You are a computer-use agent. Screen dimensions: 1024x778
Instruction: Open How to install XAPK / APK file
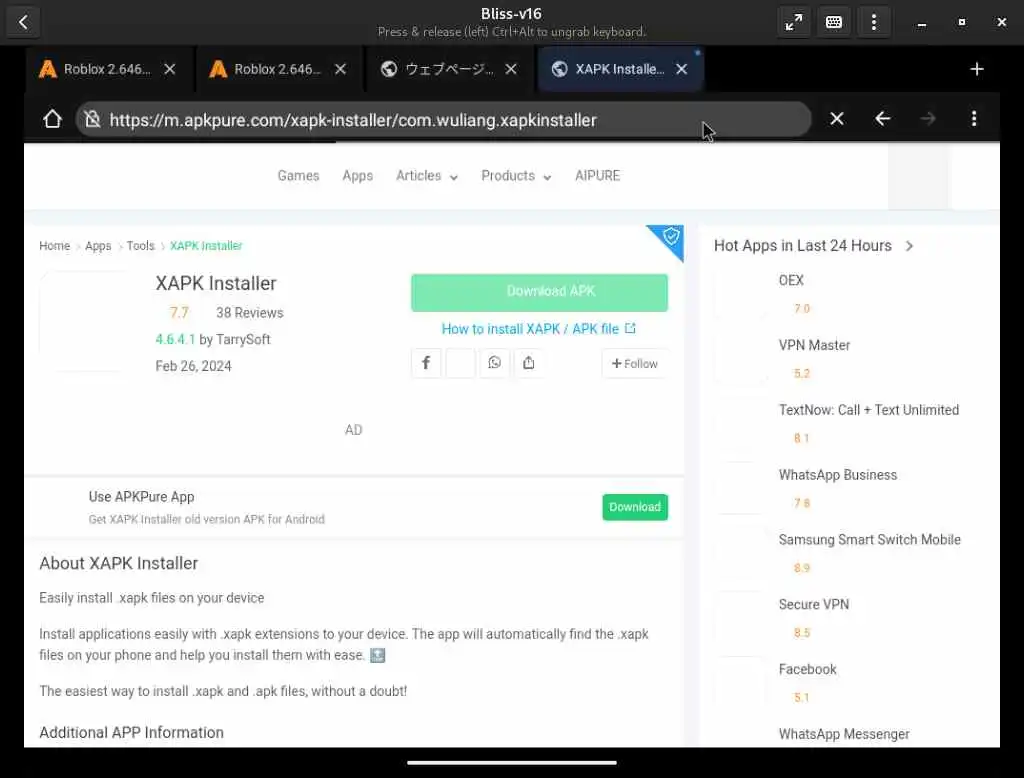coord(538,329)
